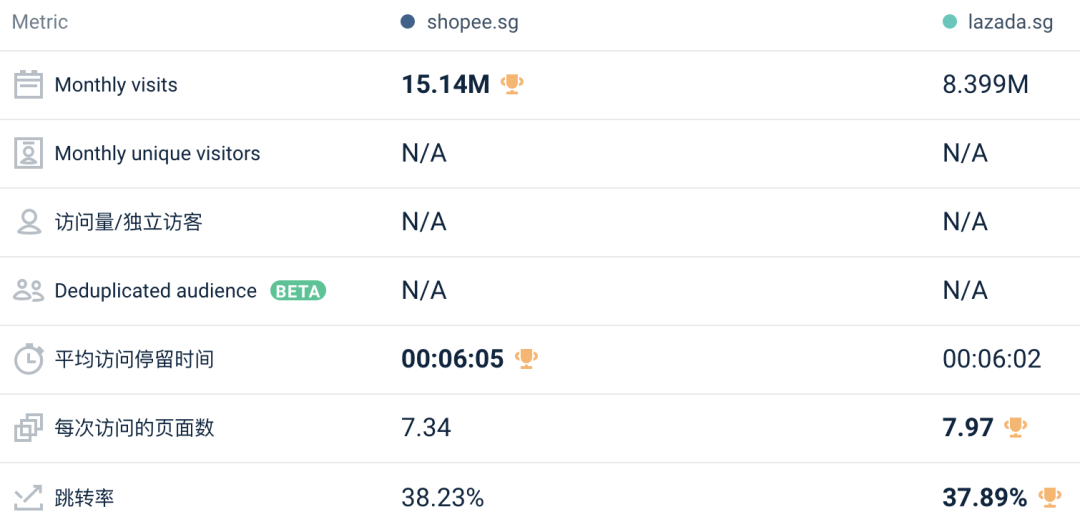Image resolution: width=1080 pixels, height=532 pixels.
Task: Click the trophy beside 37.89%
Action: 1050,496
